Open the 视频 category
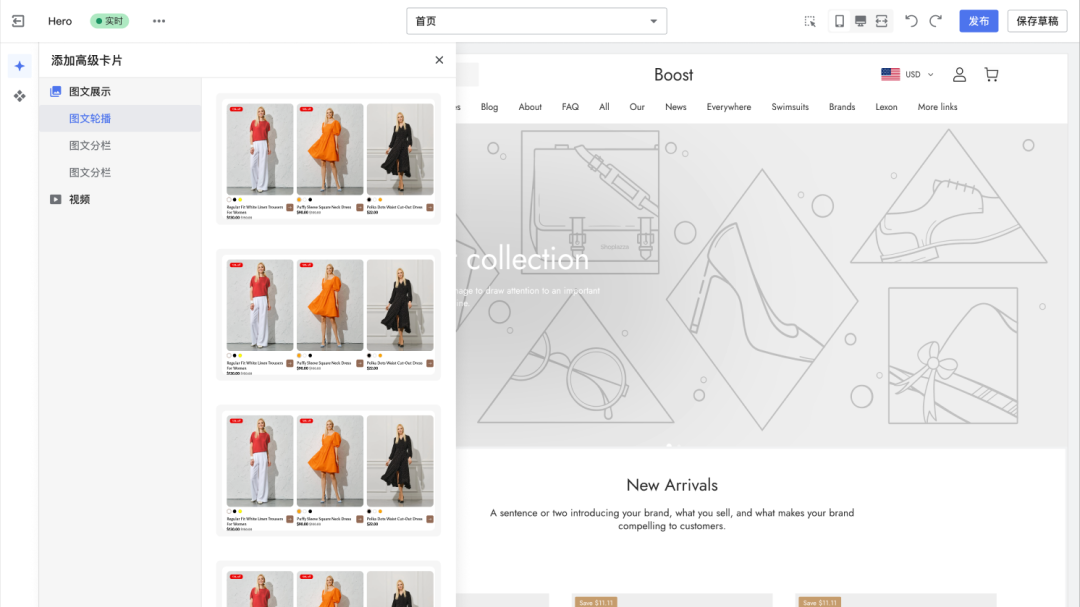This screenshot has height=607, width=1080. [79, 200]
